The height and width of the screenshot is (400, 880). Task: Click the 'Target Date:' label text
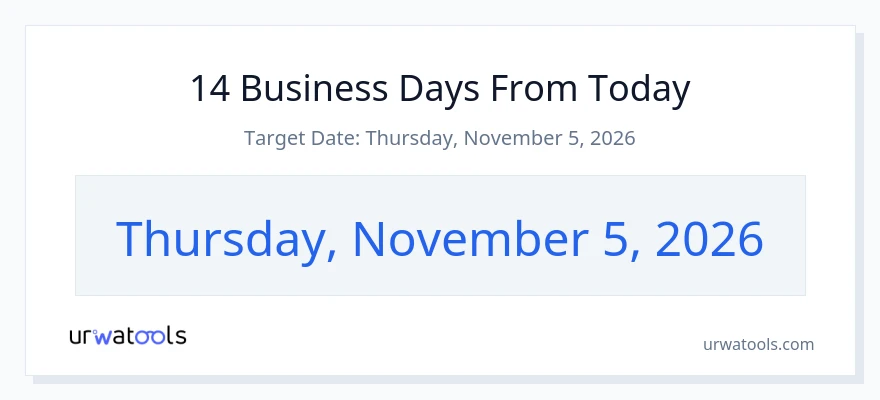(302, 138)
